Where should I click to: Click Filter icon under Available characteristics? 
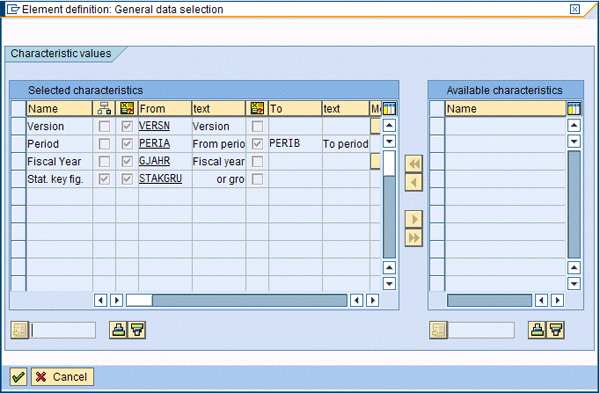tap(555, 330)
